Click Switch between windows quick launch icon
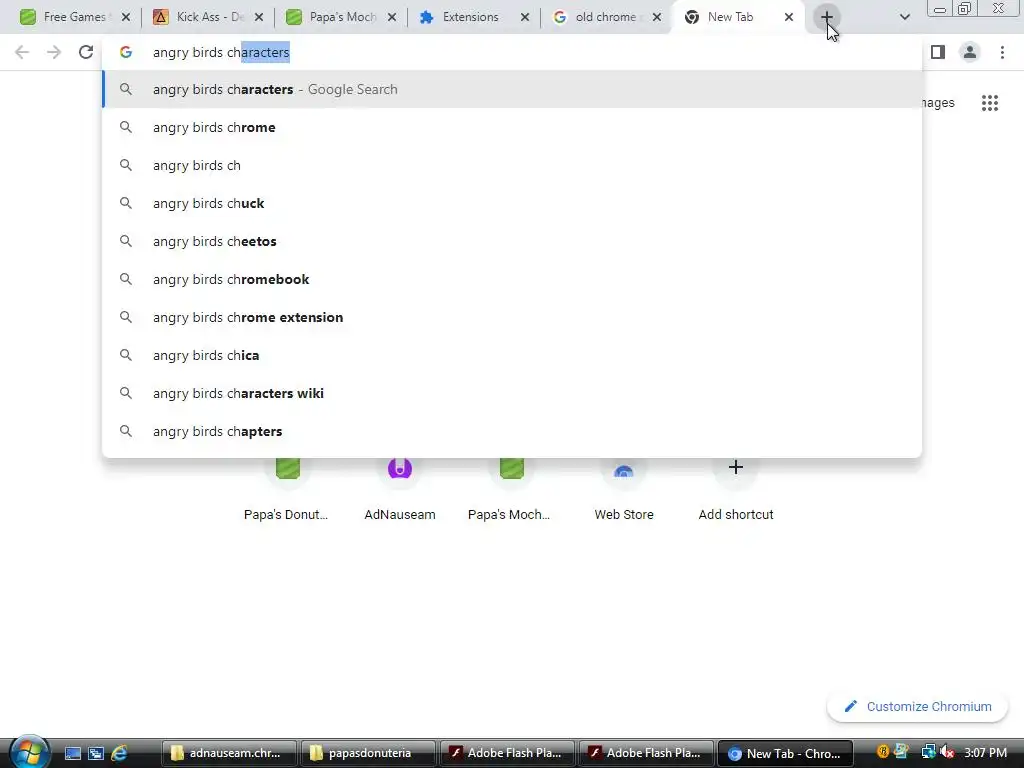Viewport: 1024px width, 768px height. (96, 754)
